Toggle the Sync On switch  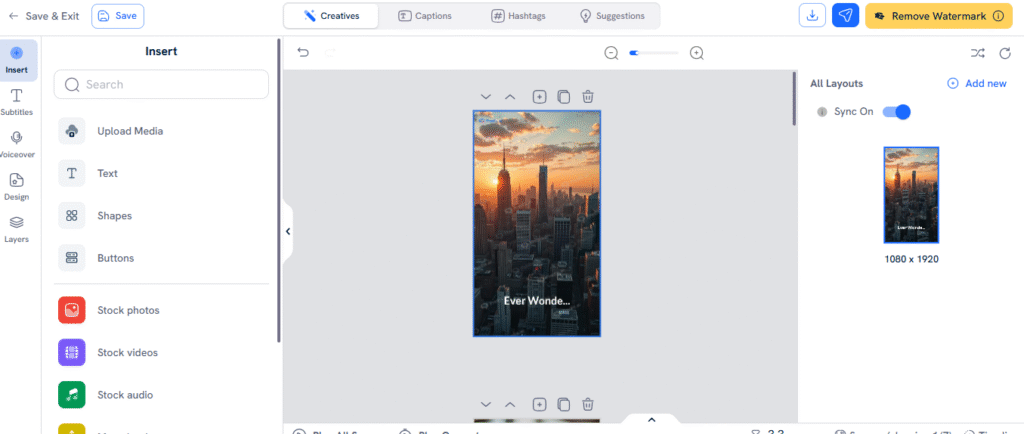coord(896,112)
